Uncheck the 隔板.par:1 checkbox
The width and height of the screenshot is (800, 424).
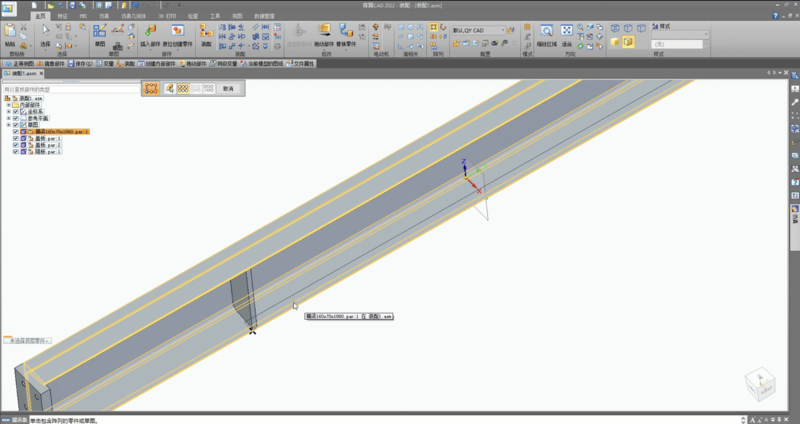pos(15,151)
